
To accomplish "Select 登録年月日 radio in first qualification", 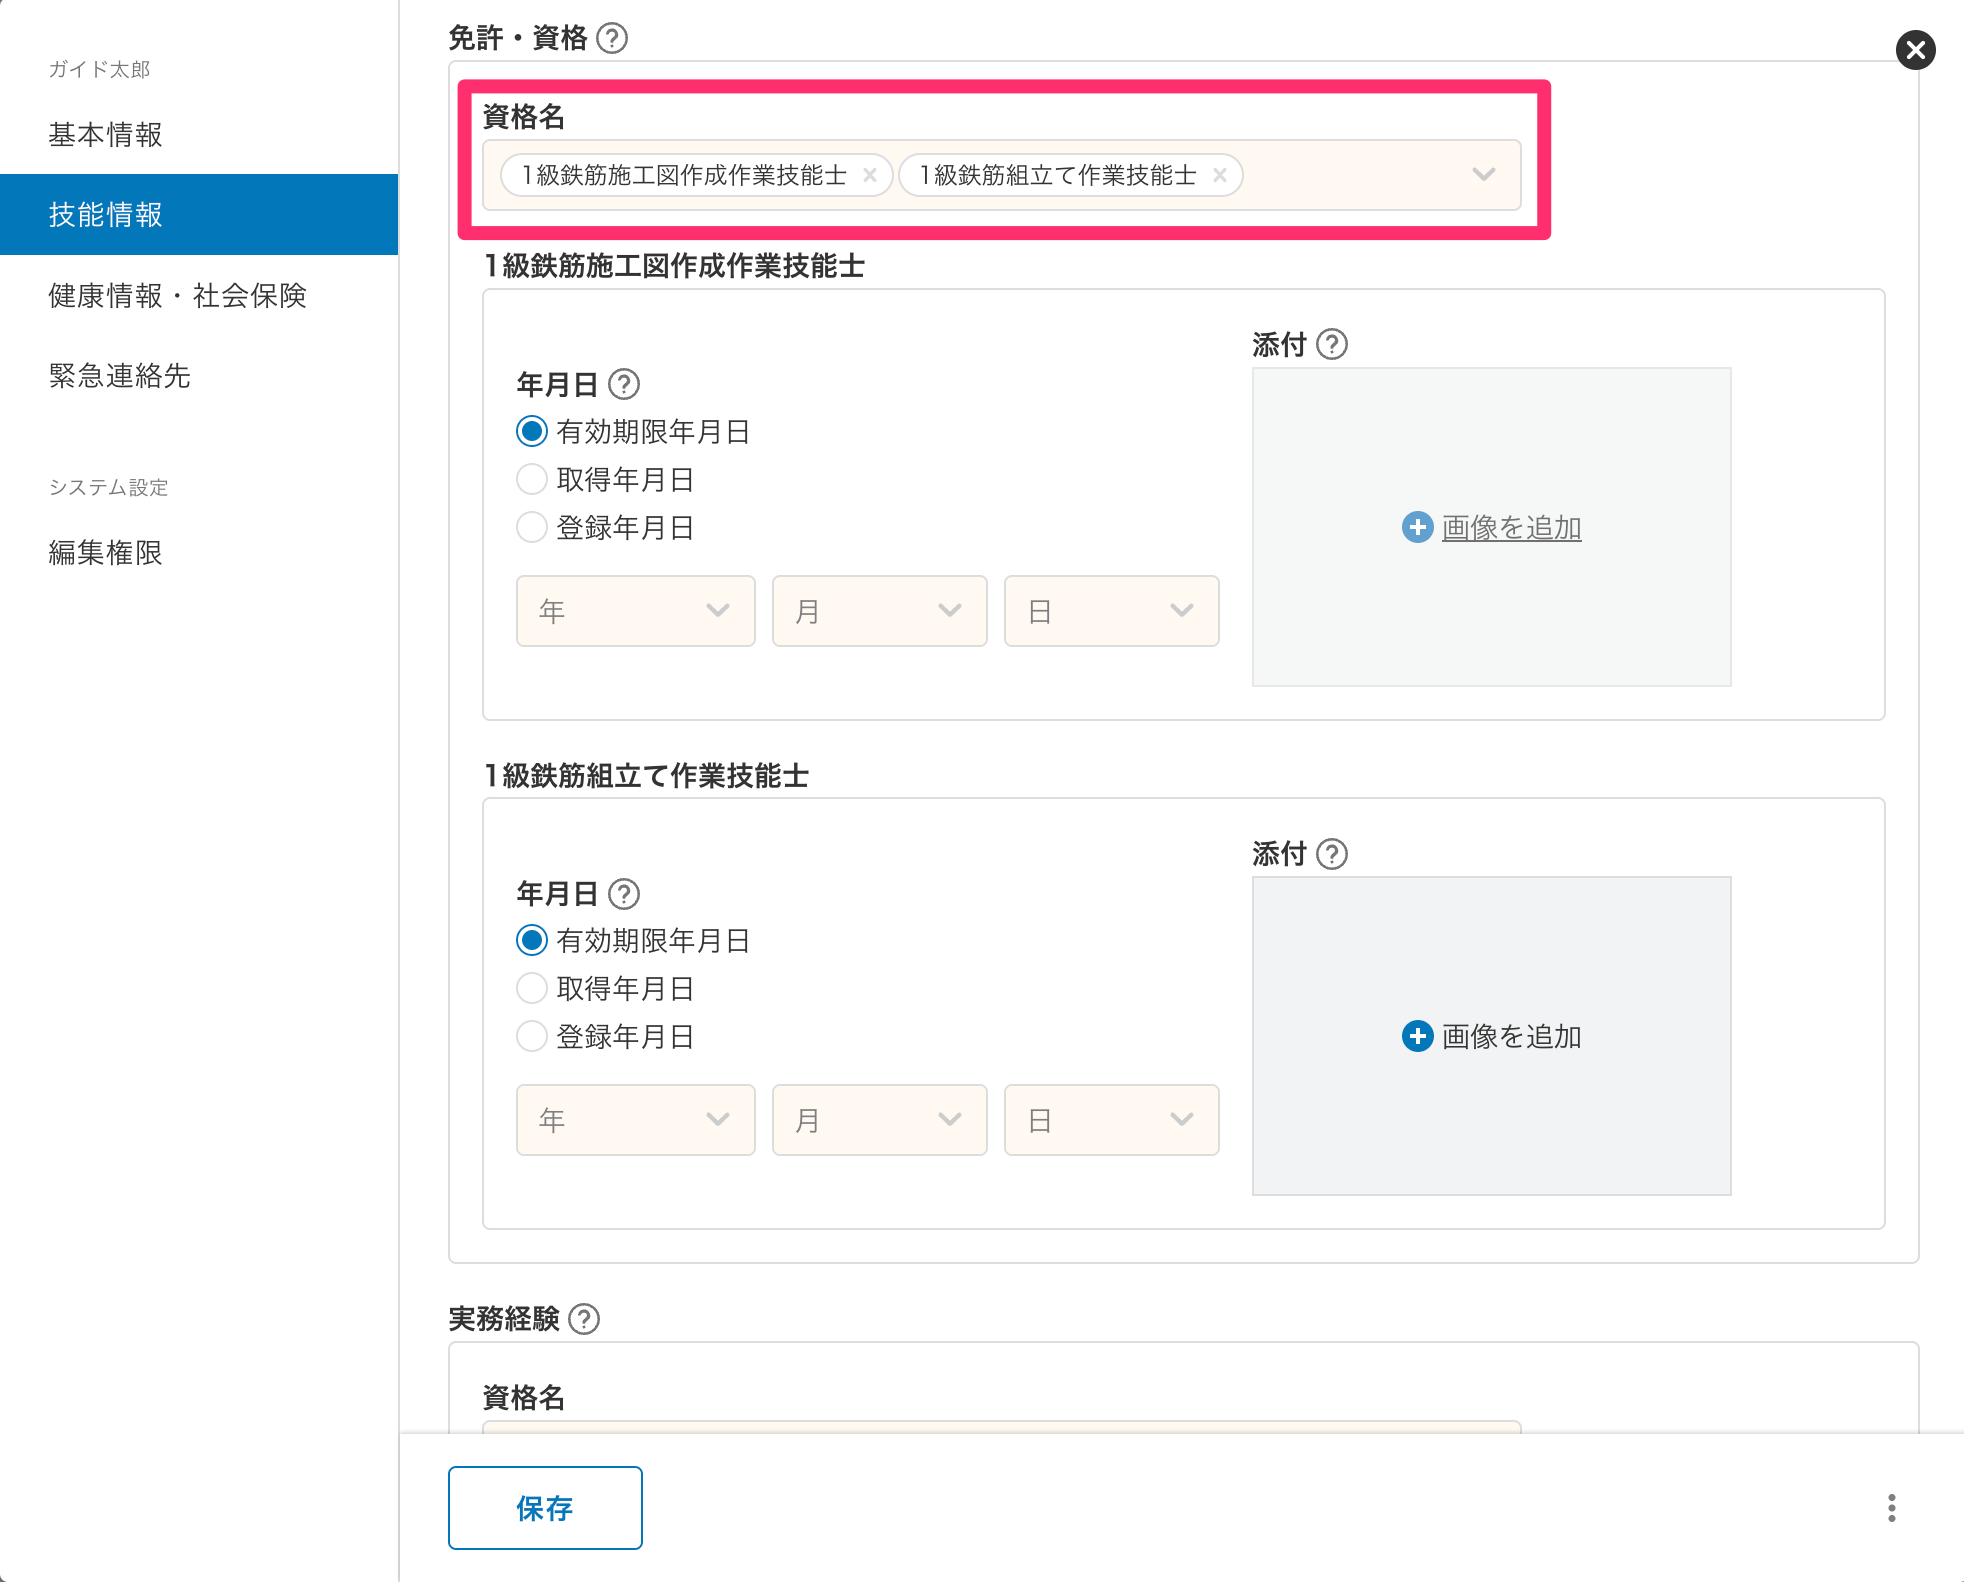I will point(532,528).
